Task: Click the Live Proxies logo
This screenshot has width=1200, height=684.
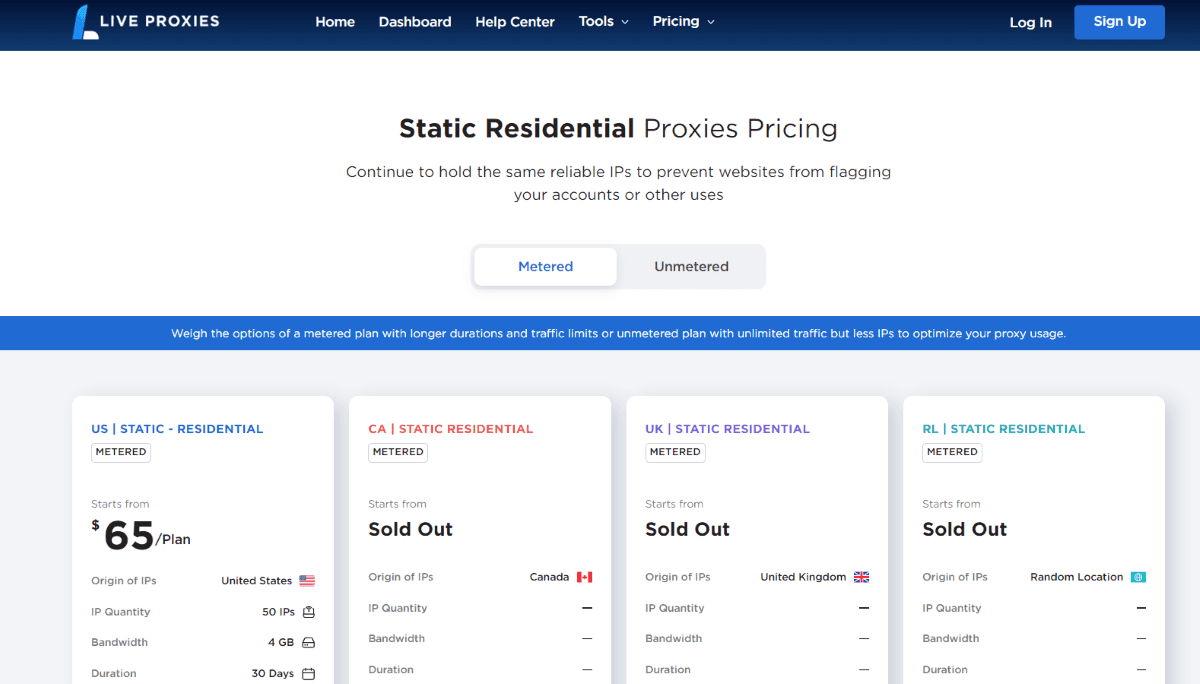Action: click(x=146, y=21)
